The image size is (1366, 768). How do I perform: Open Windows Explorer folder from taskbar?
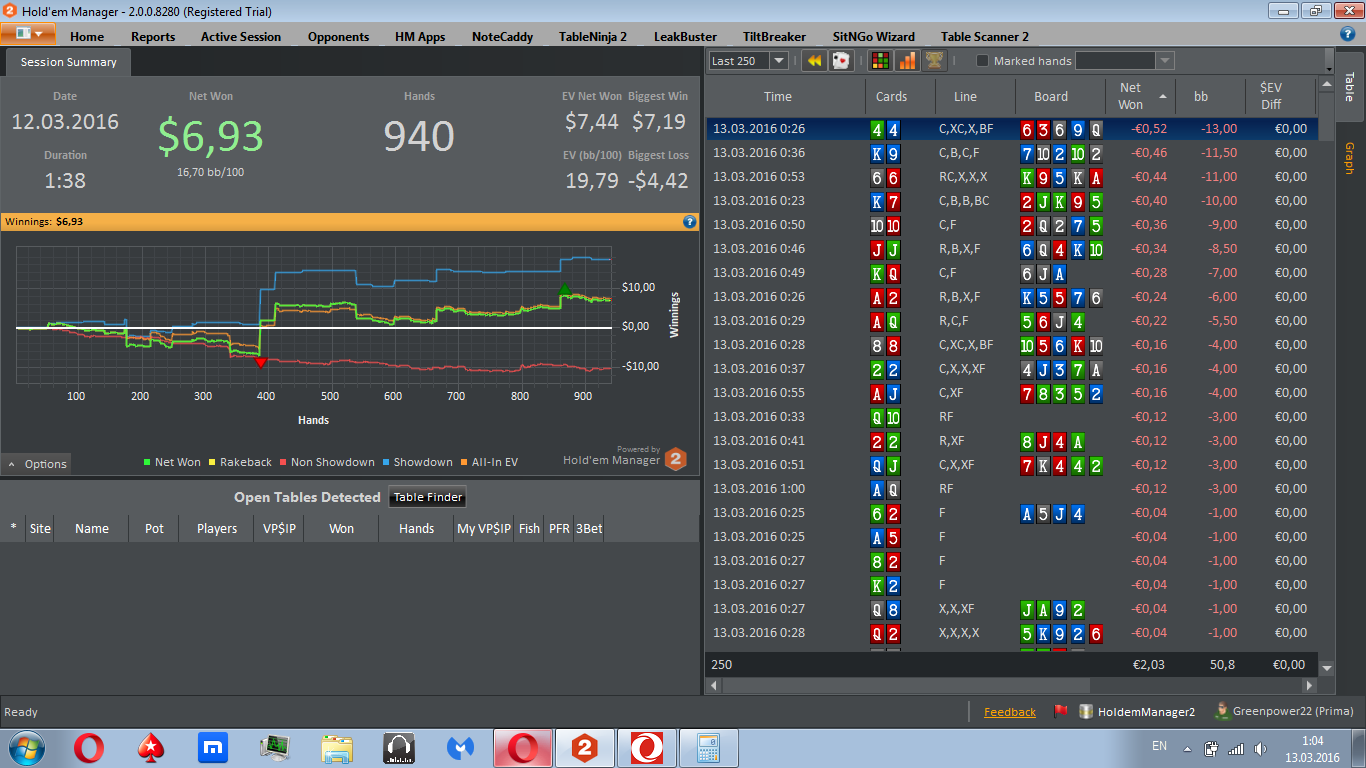pos(337,747)
